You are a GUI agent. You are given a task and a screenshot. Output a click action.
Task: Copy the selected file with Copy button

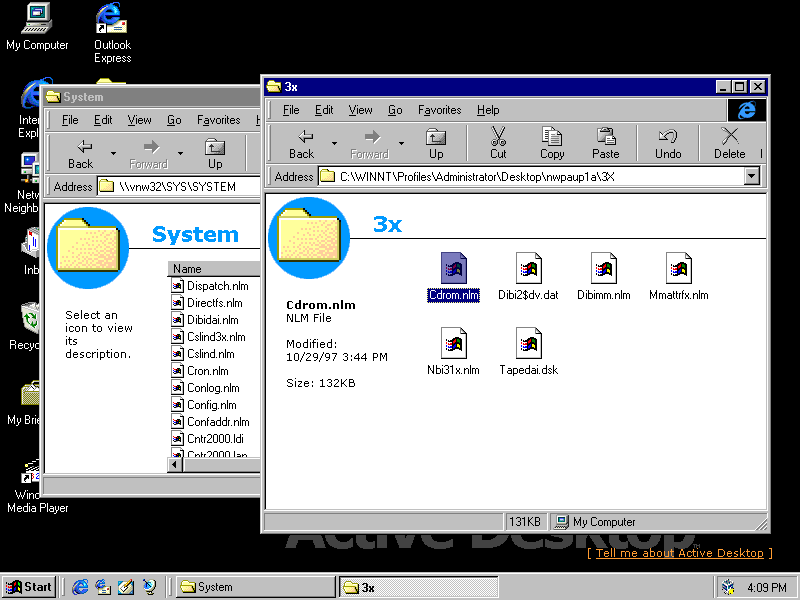(x=552, y=144)
